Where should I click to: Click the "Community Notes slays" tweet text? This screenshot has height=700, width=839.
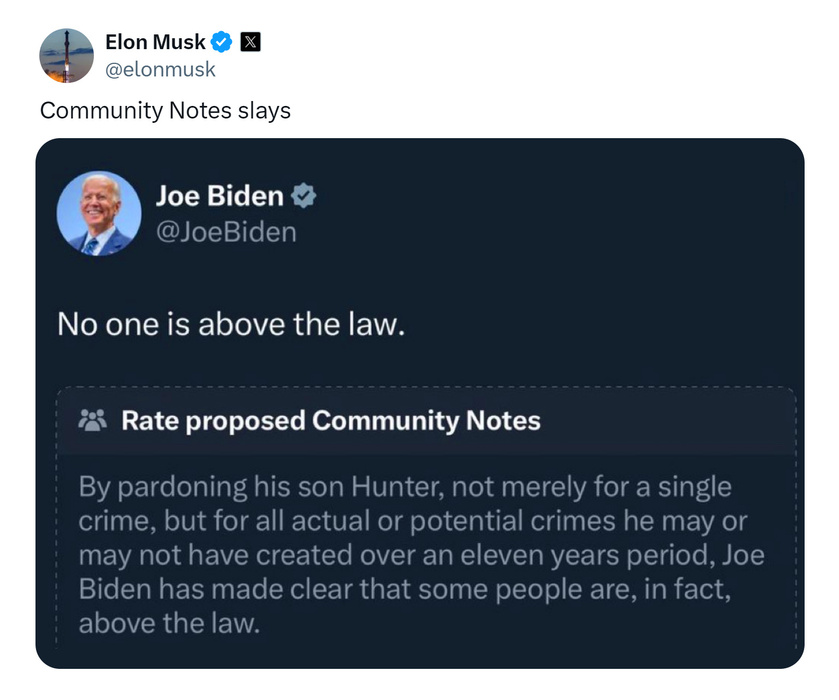165,110
